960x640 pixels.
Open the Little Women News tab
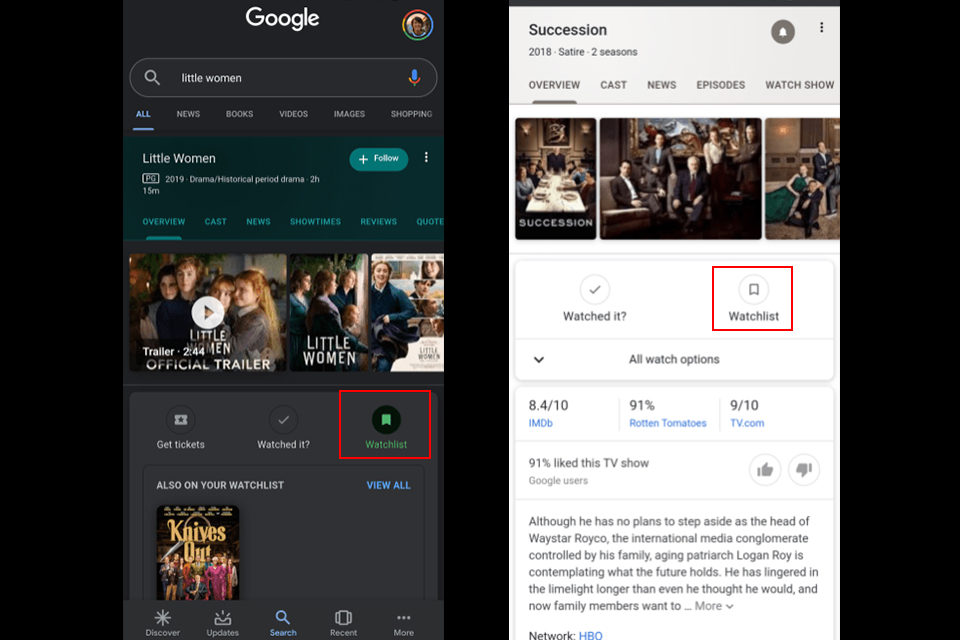pyautogui.click(x=258, y=222)
